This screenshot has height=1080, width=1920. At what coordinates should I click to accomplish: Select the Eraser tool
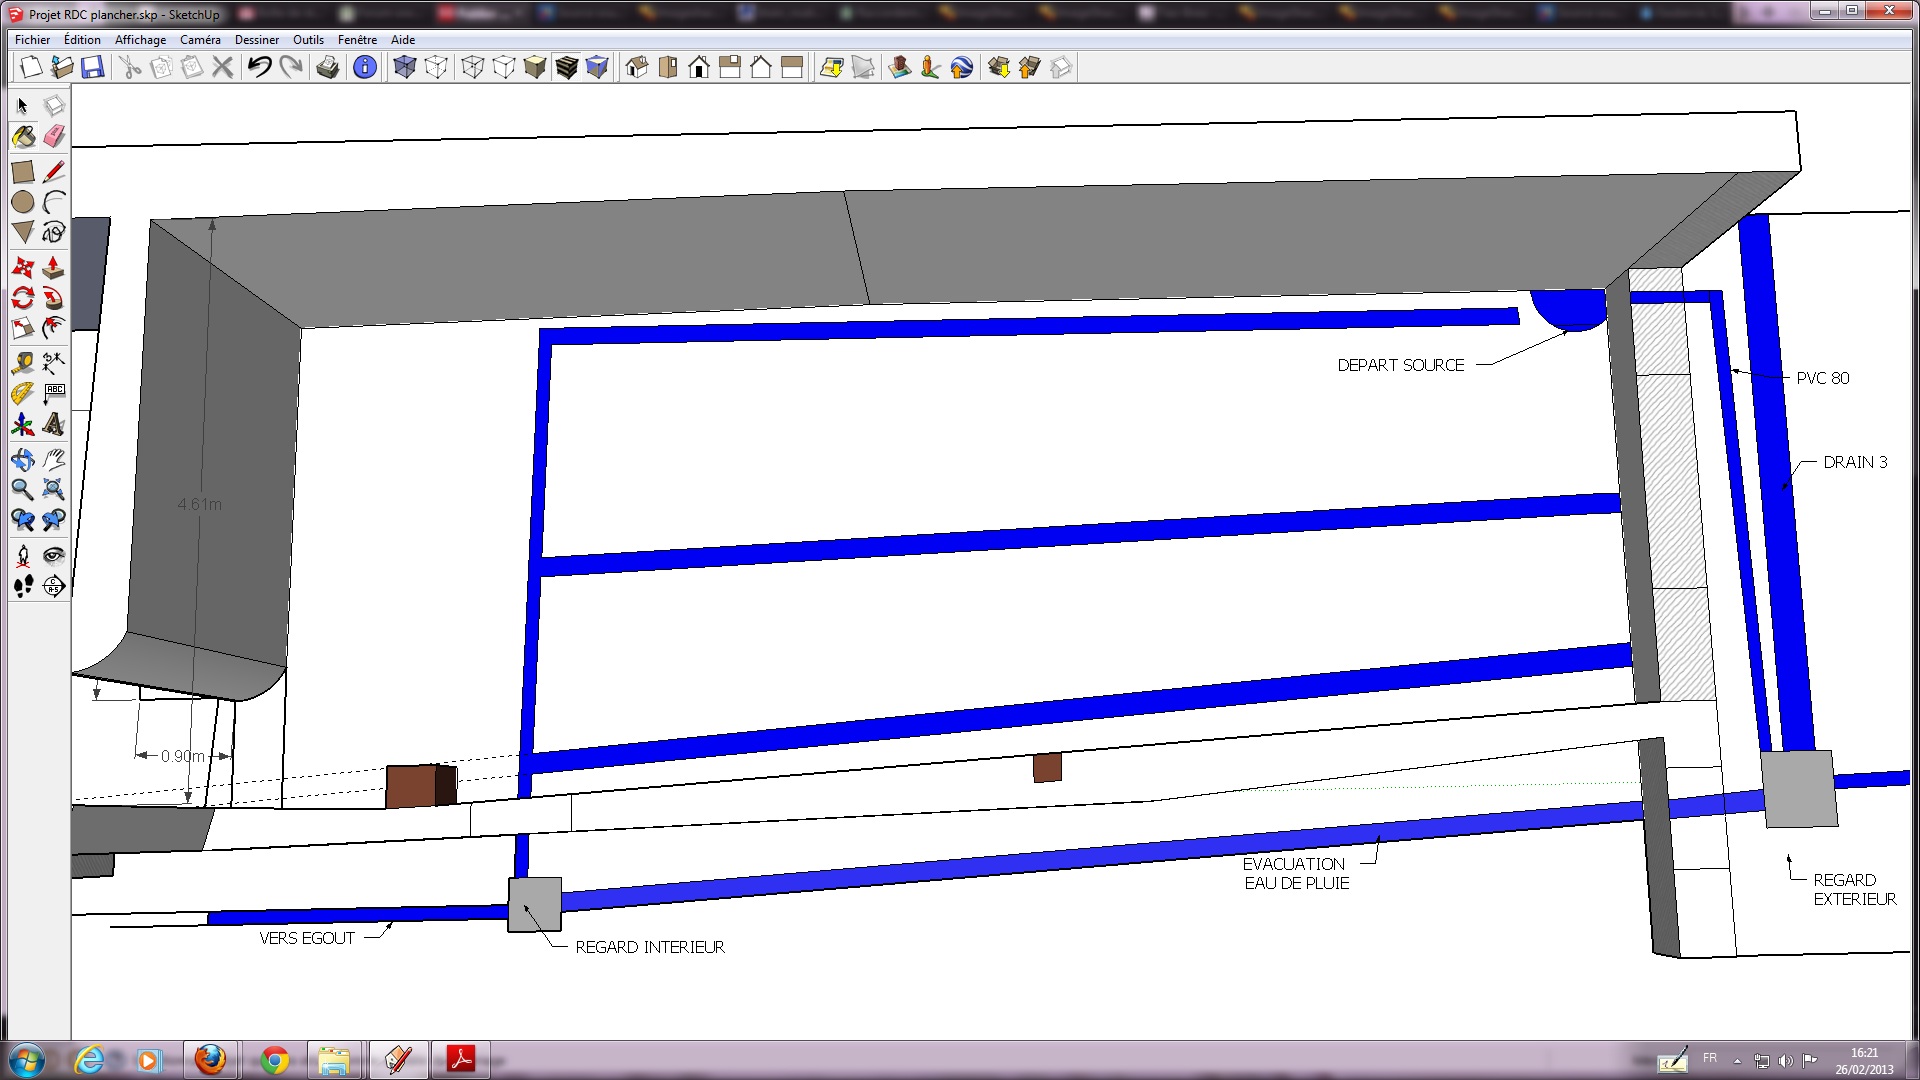click(x=54, y=137)
